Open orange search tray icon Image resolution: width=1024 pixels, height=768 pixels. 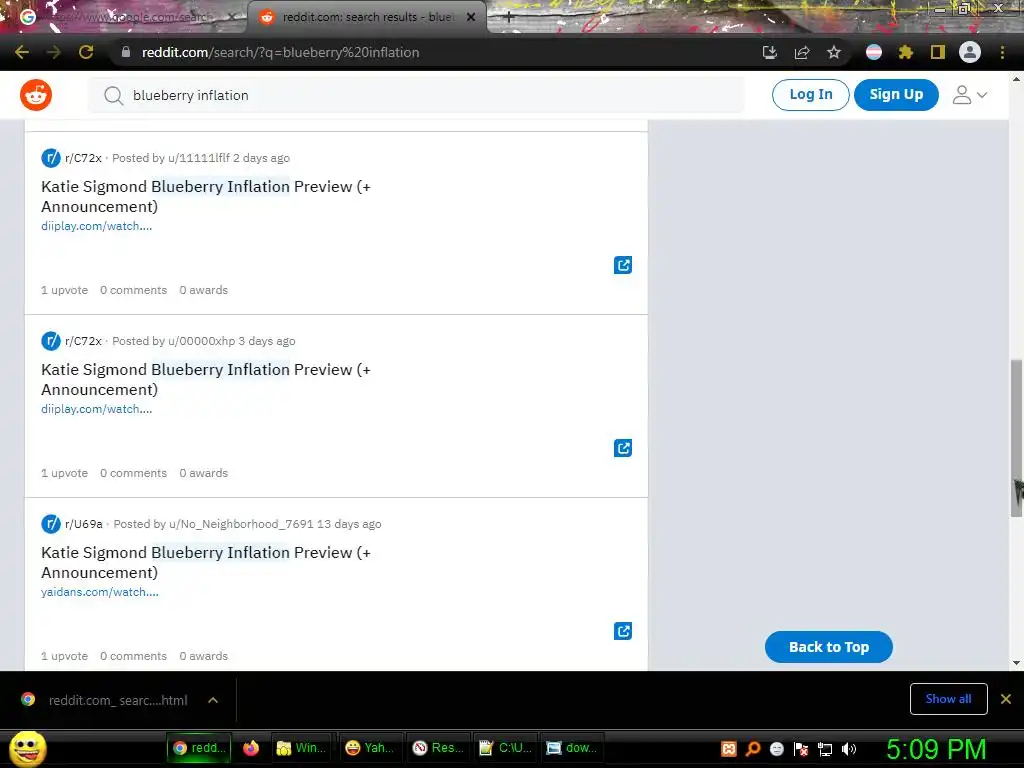[752, 749]
